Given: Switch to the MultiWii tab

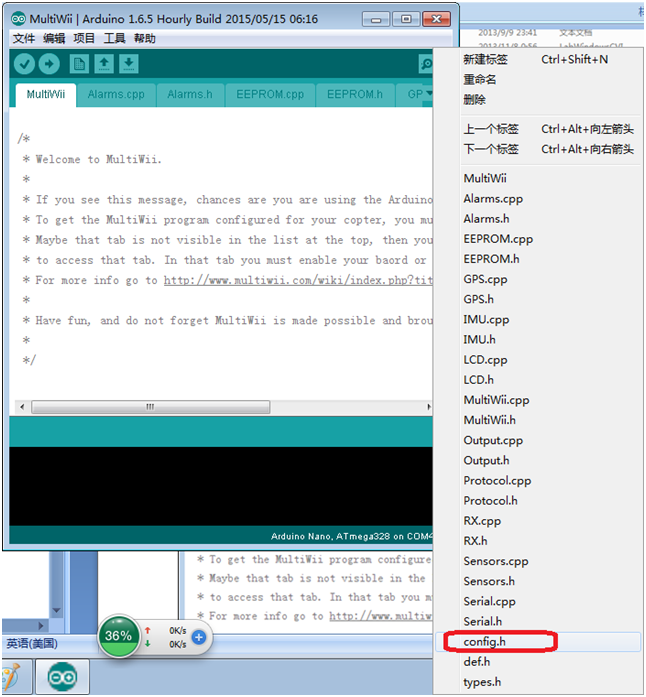Looking at the screenshot, I should [x=46, y=95].
